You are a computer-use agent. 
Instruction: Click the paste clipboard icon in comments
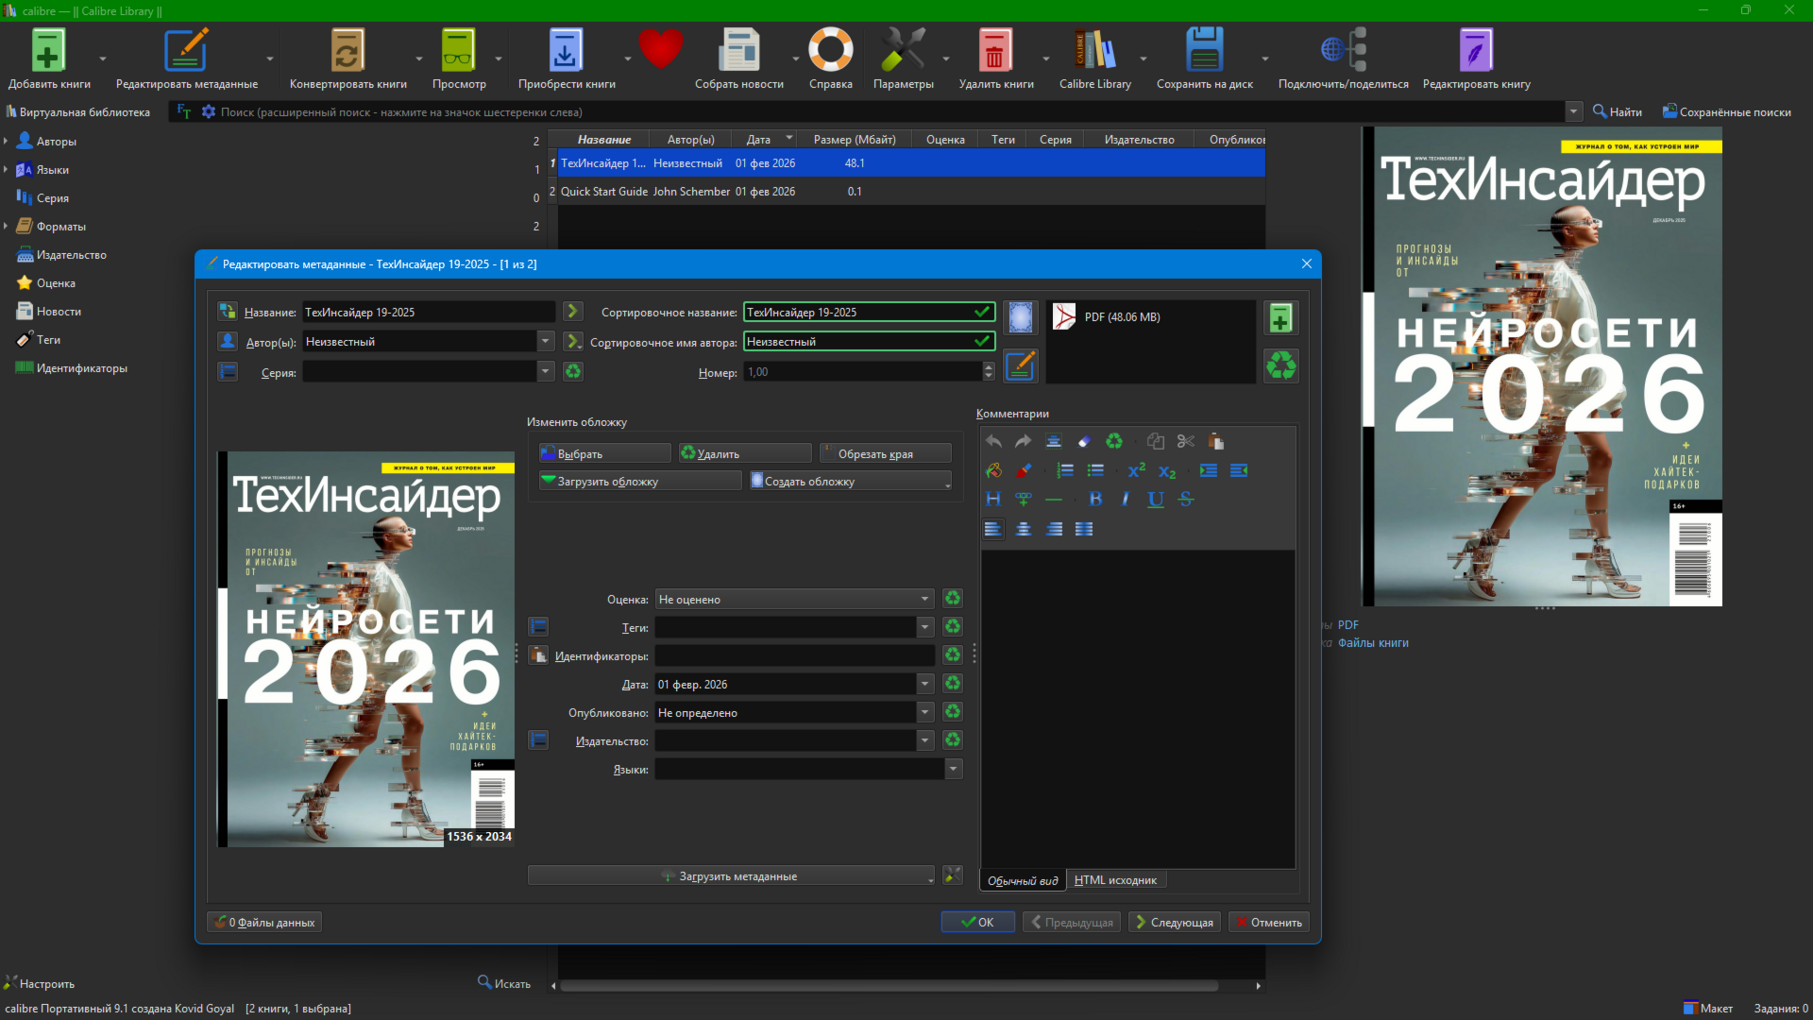[1216, 441]
